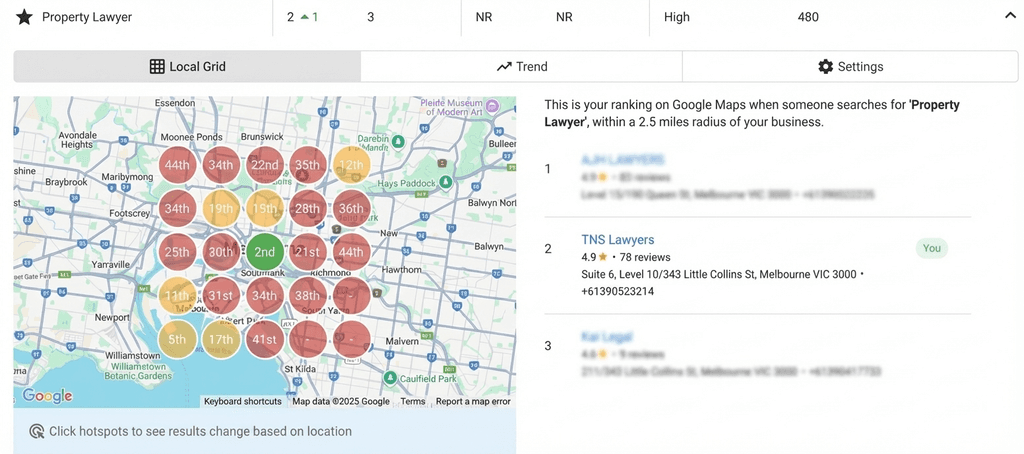Select the 28th rank hotspot

point(308,209)
